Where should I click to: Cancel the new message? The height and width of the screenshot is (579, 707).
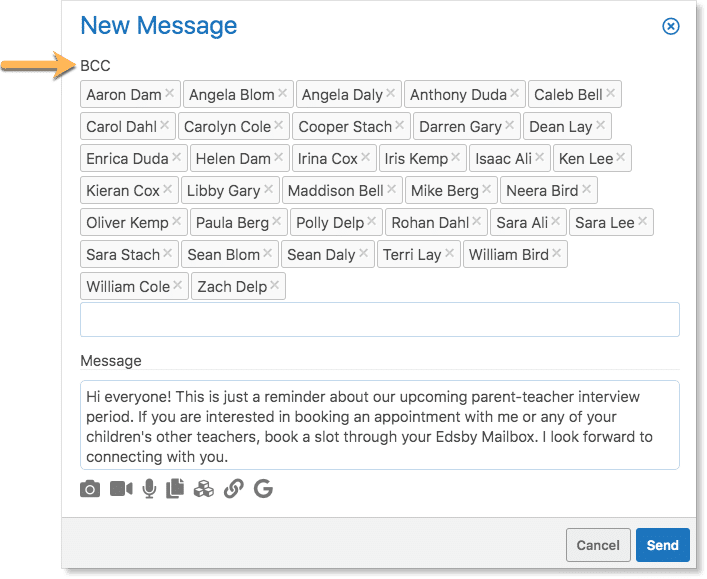598,545
